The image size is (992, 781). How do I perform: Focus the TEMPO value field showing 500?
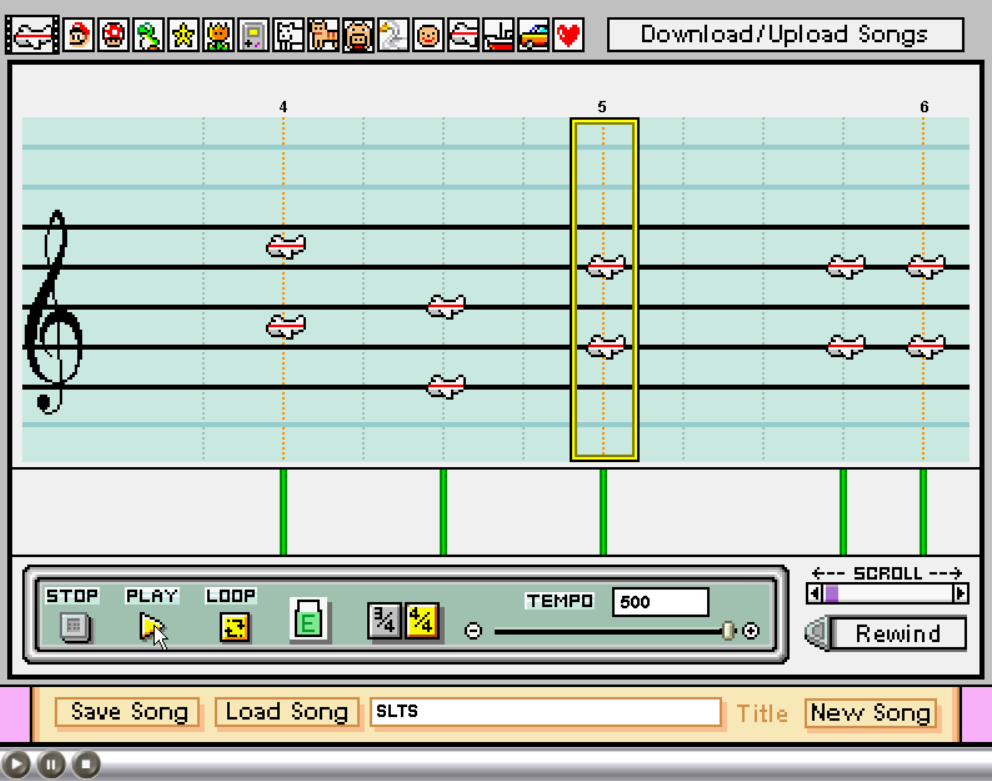(660, 601)
